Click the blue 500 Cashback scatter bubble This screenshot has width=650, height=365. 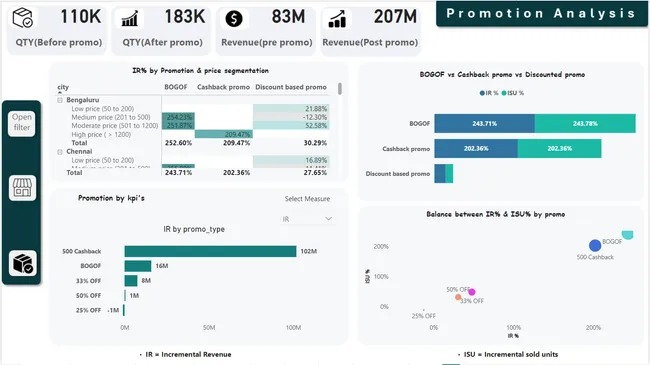pyautogui.click(x=595, y=246)
